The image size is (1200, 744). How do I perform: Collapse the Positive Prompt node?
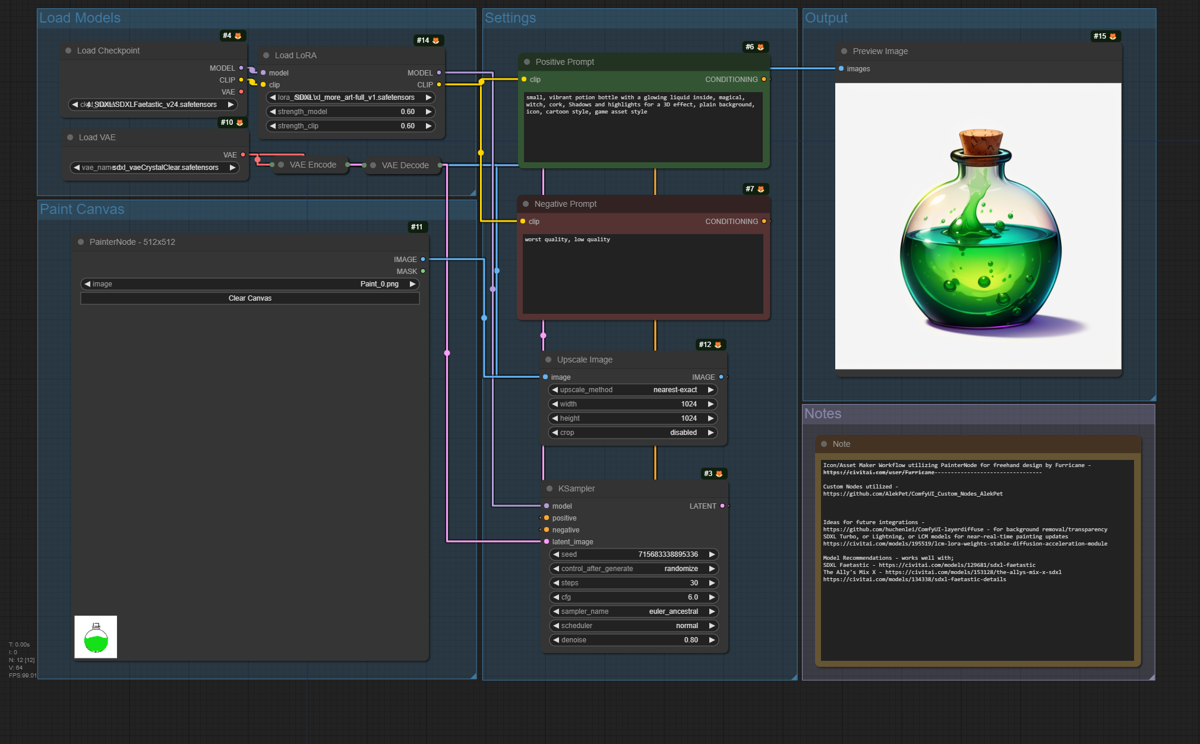click(527, 61)
